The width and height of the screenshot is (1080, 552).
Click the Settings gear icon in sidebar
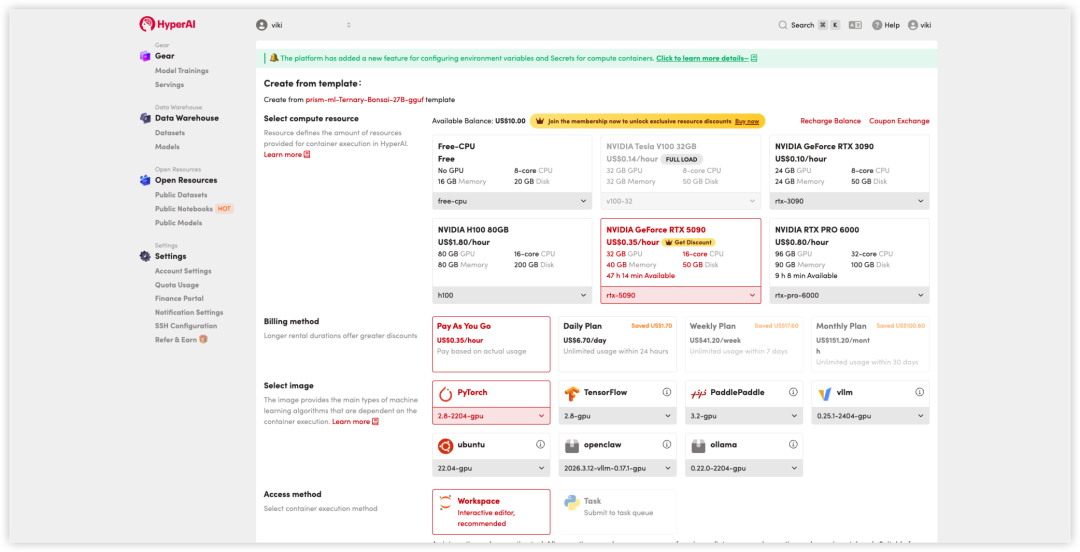pyautogui.click(x=145, y=256)
